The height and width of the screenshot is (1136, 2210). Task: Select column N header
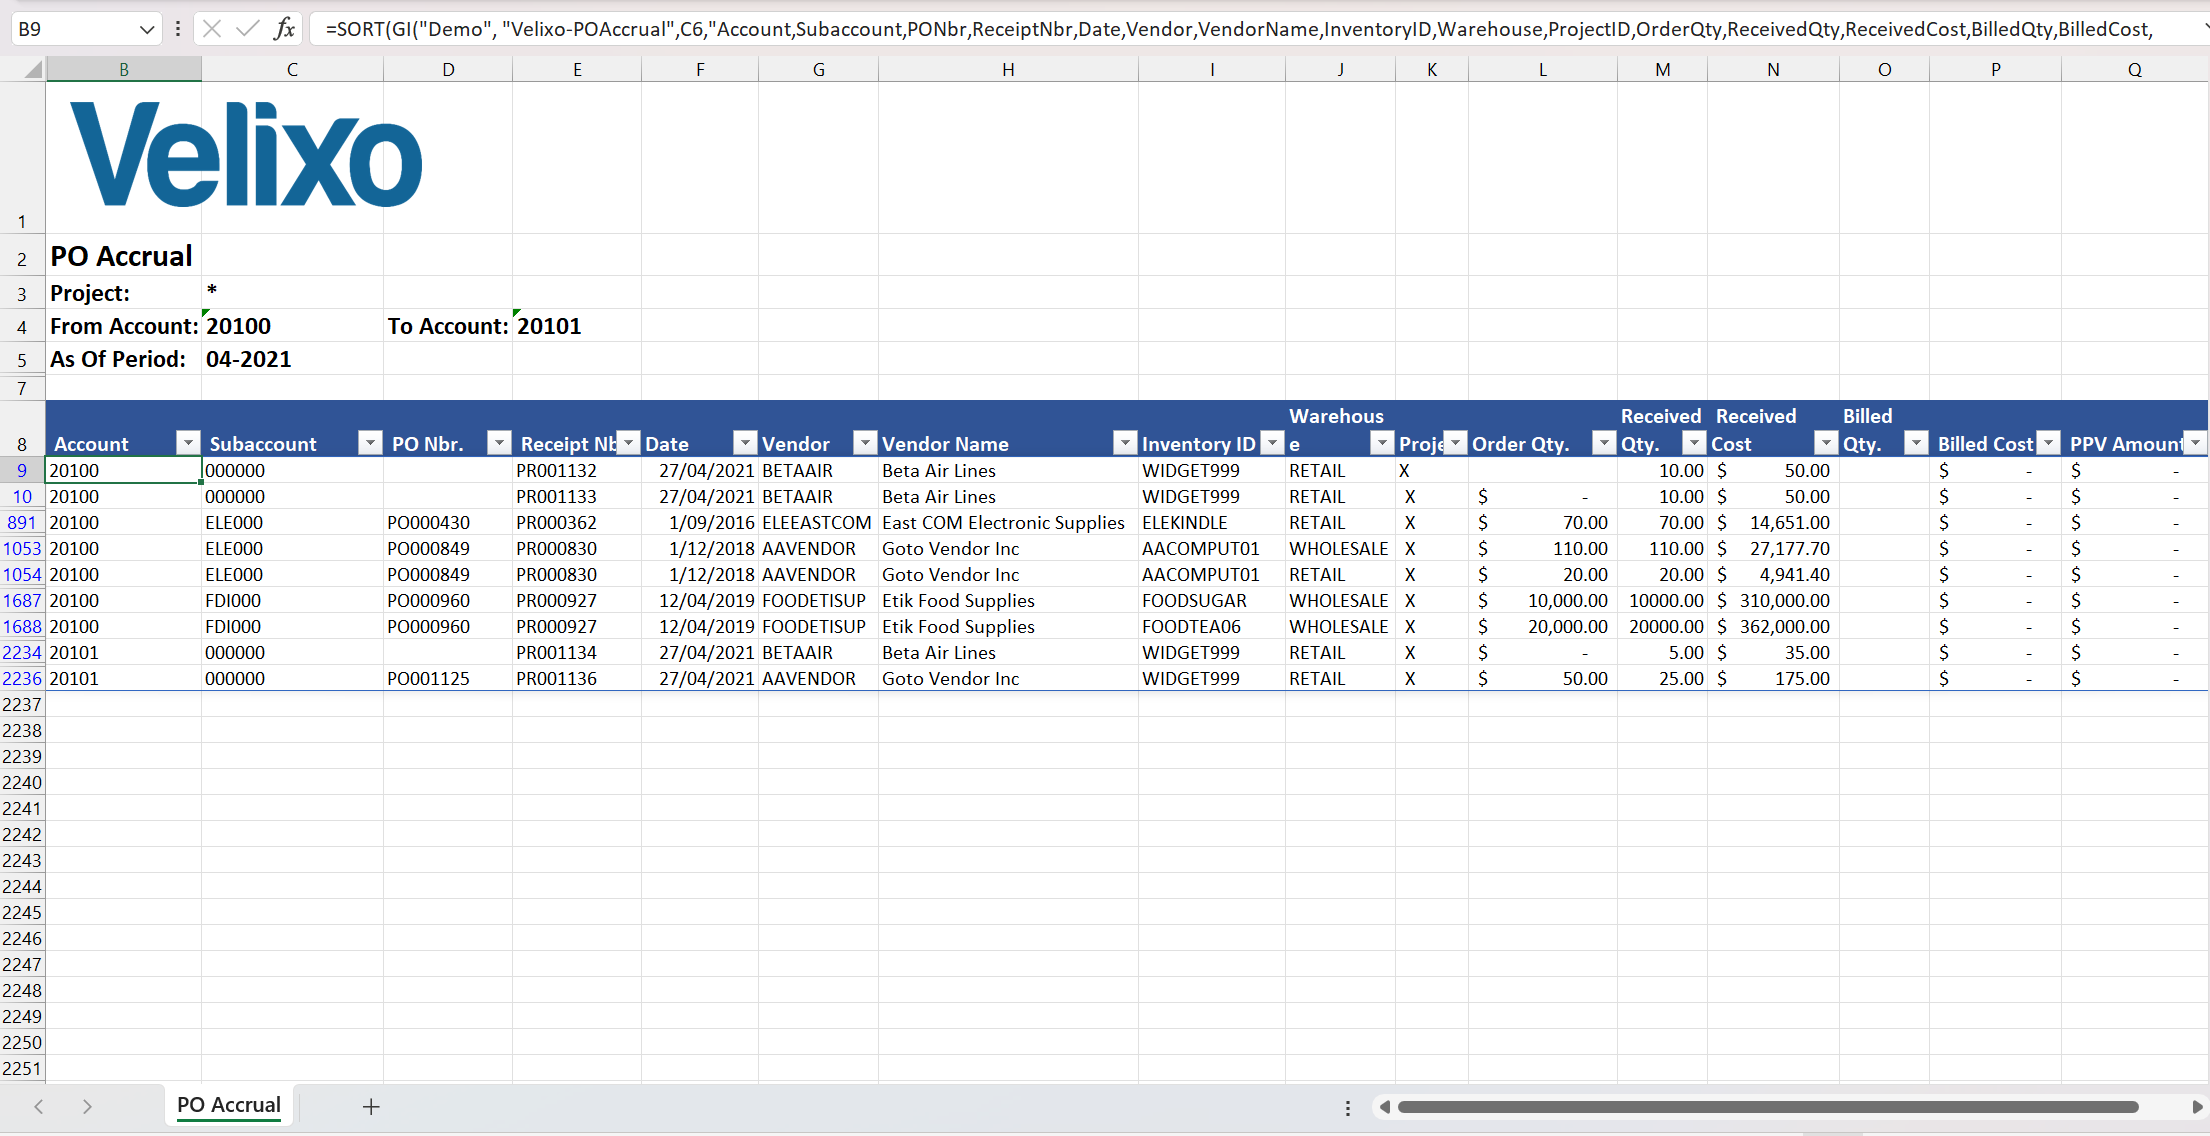[x=1773, y=70]
